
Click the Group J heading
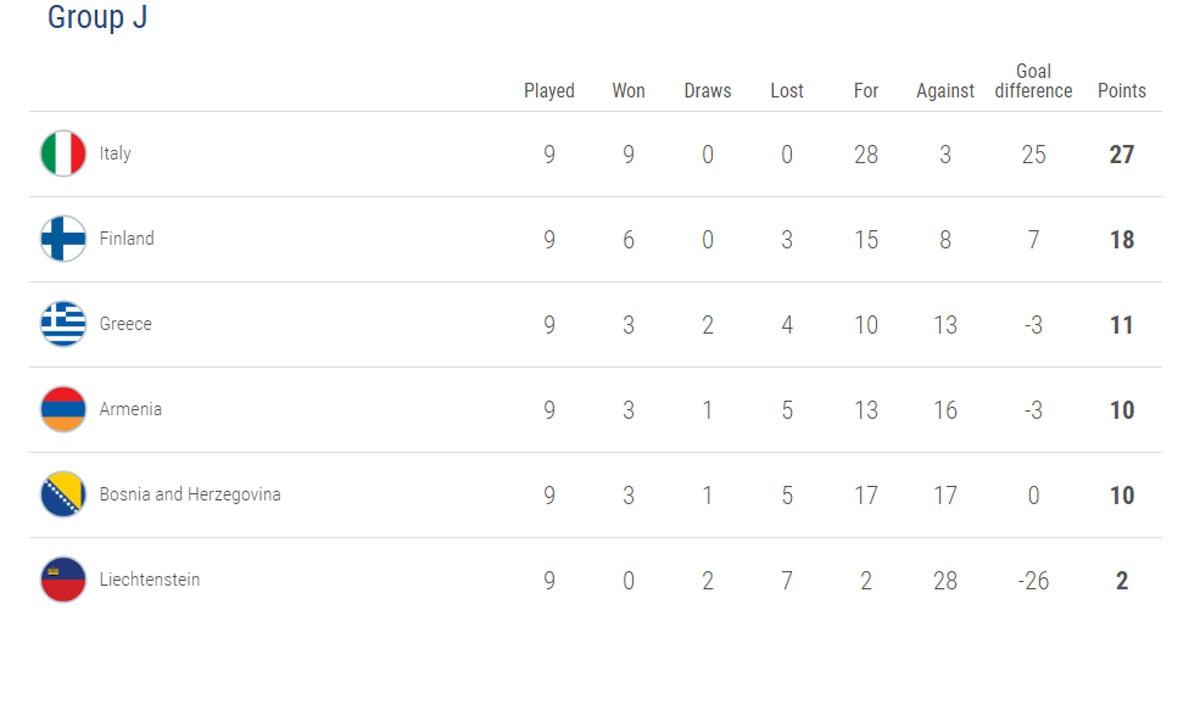click(x=98, y=17)
